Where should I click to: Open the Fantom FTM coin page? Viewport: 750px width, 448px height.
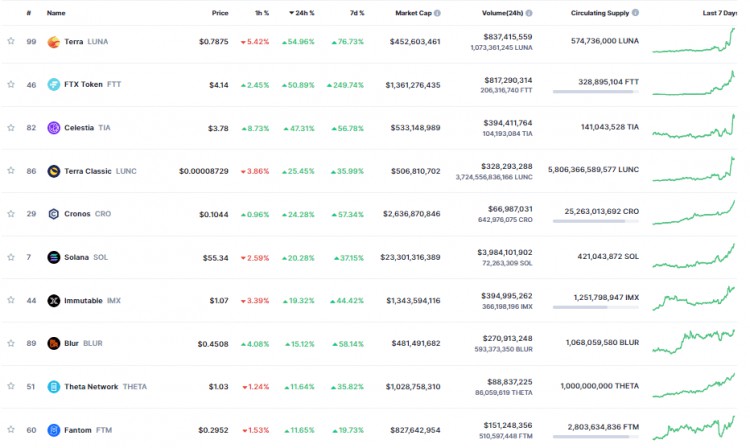(88, 430)
